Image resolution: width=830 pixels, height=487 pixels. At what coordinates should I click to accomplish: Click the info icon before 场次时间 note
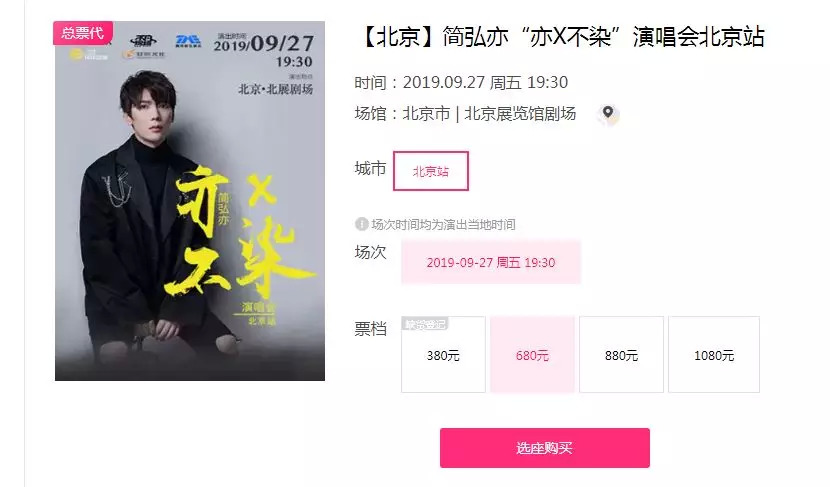pyautogui.click(x=361, y=224)
